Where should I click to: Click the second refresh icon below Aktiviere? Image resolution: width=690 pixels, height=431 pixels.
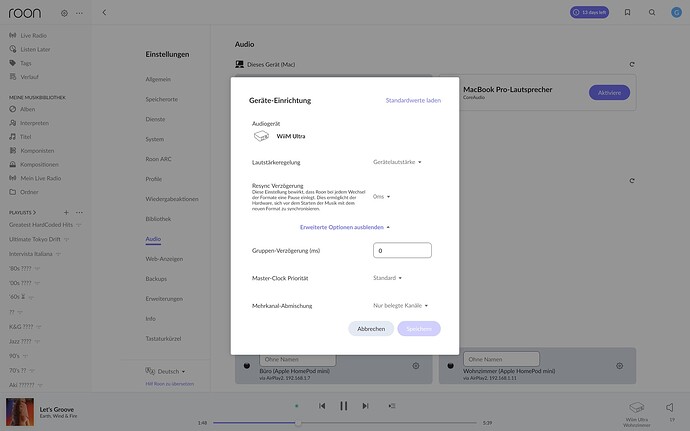click(x=632, y=181)
